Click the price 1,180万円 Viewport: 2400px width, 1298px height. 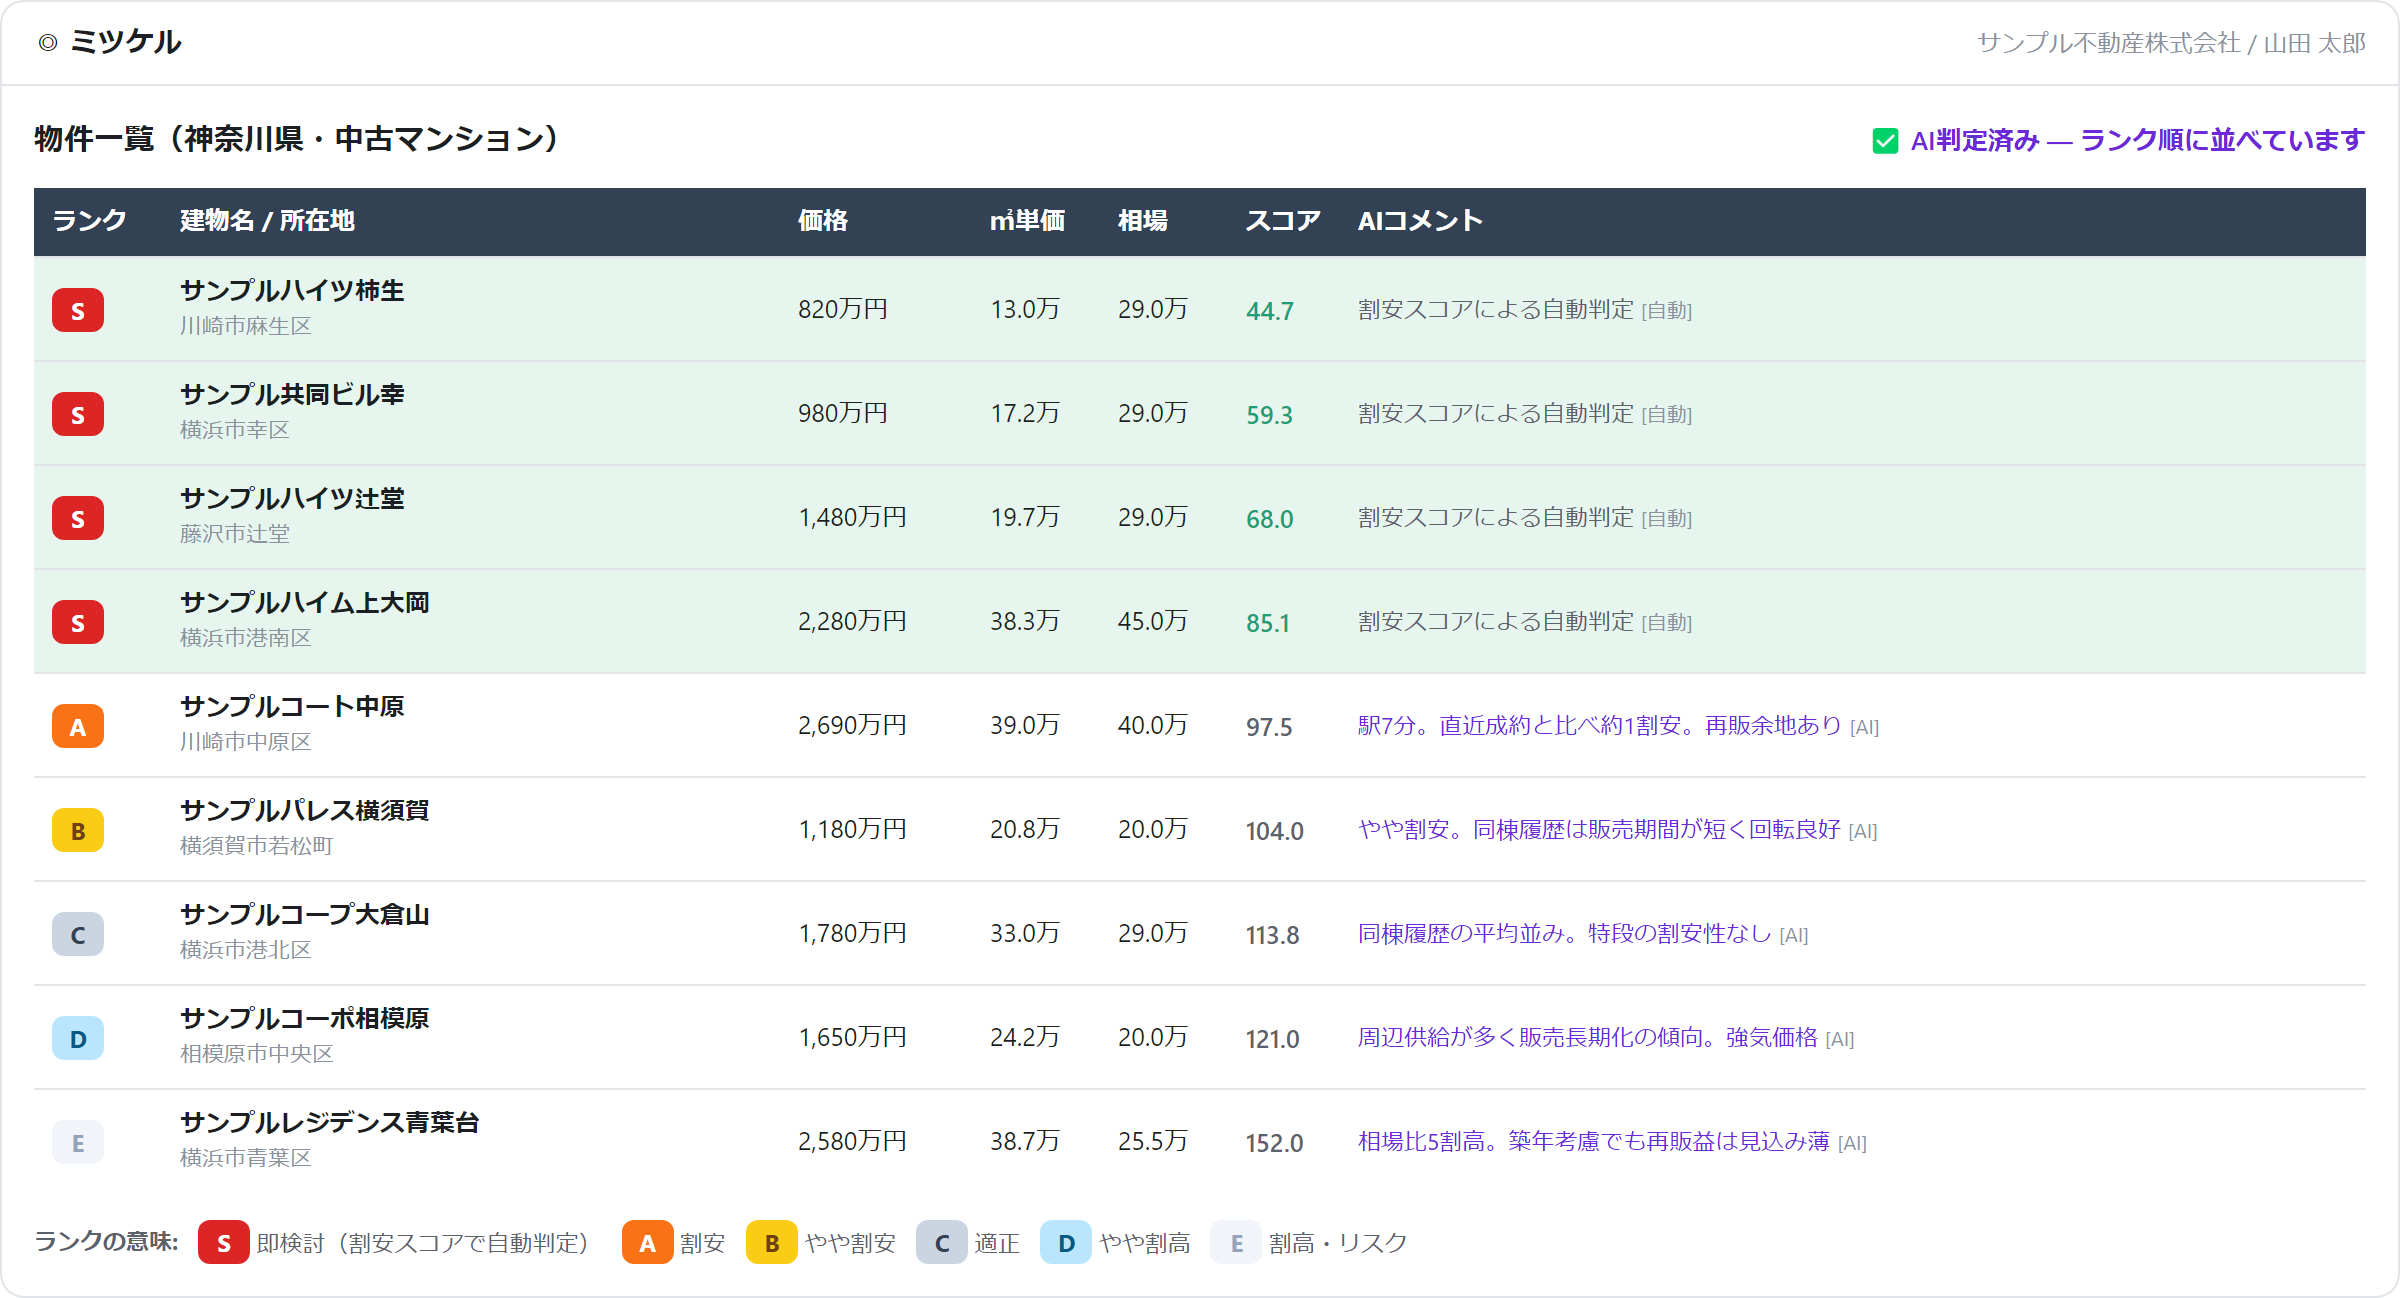[852, 830]
